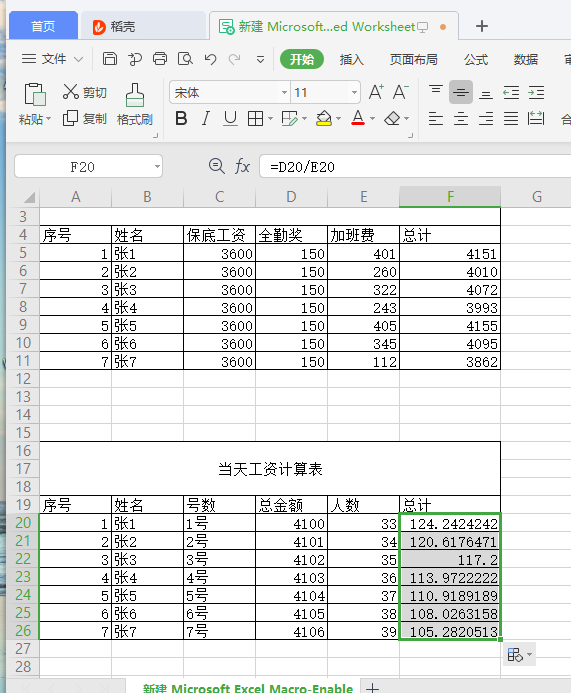Expand the paste options arrow
Screen dimensions: 571x693
49,119
